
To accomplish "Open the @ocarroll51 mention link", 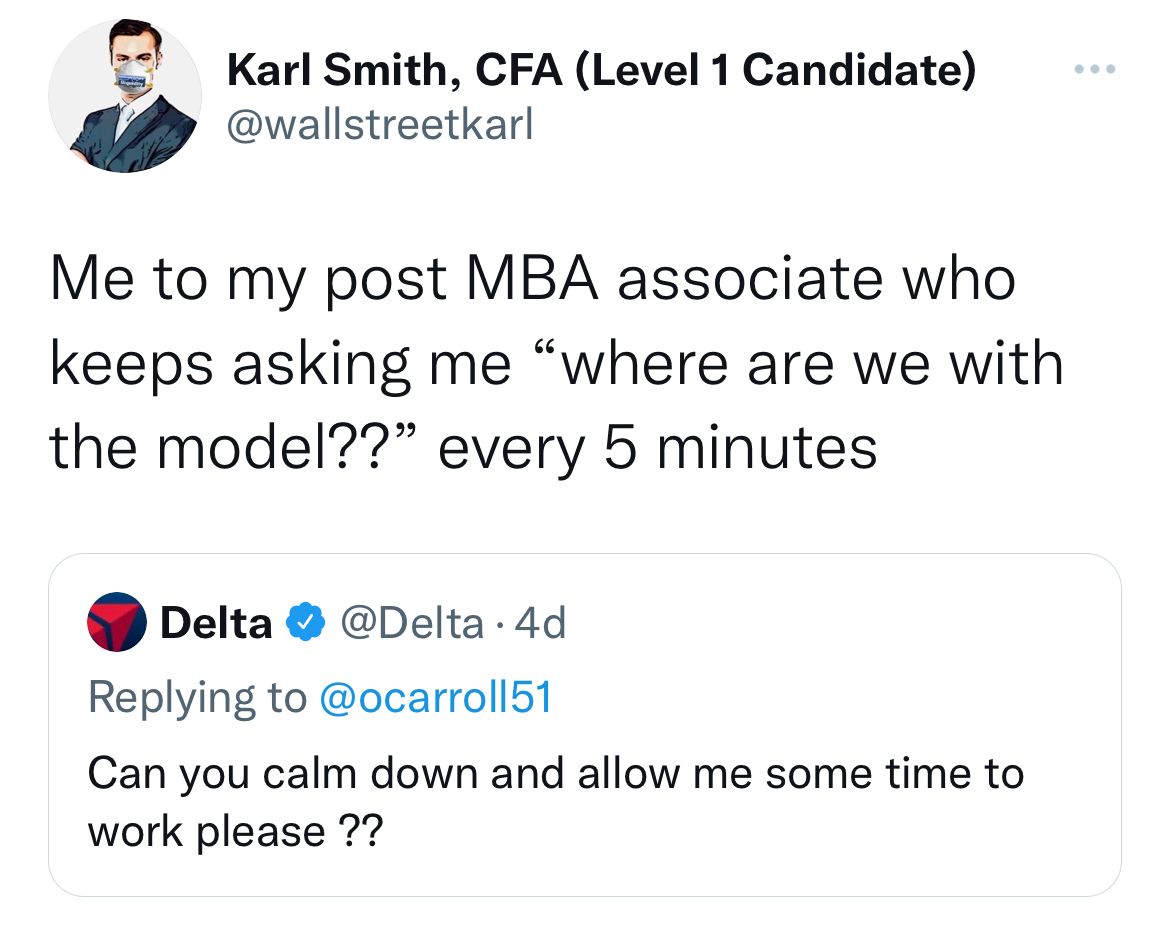I will pos(434,697).
